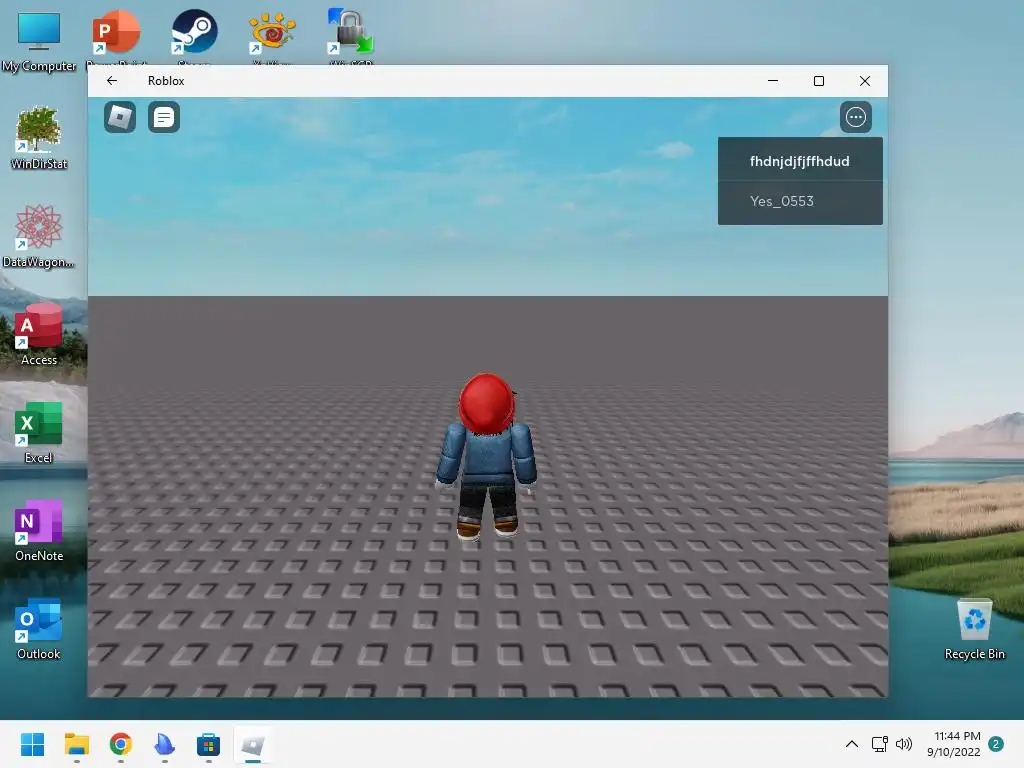Select the OneNote desktop shortcut
Viewport: 1024px width, 768px height.
click(39, 530)
